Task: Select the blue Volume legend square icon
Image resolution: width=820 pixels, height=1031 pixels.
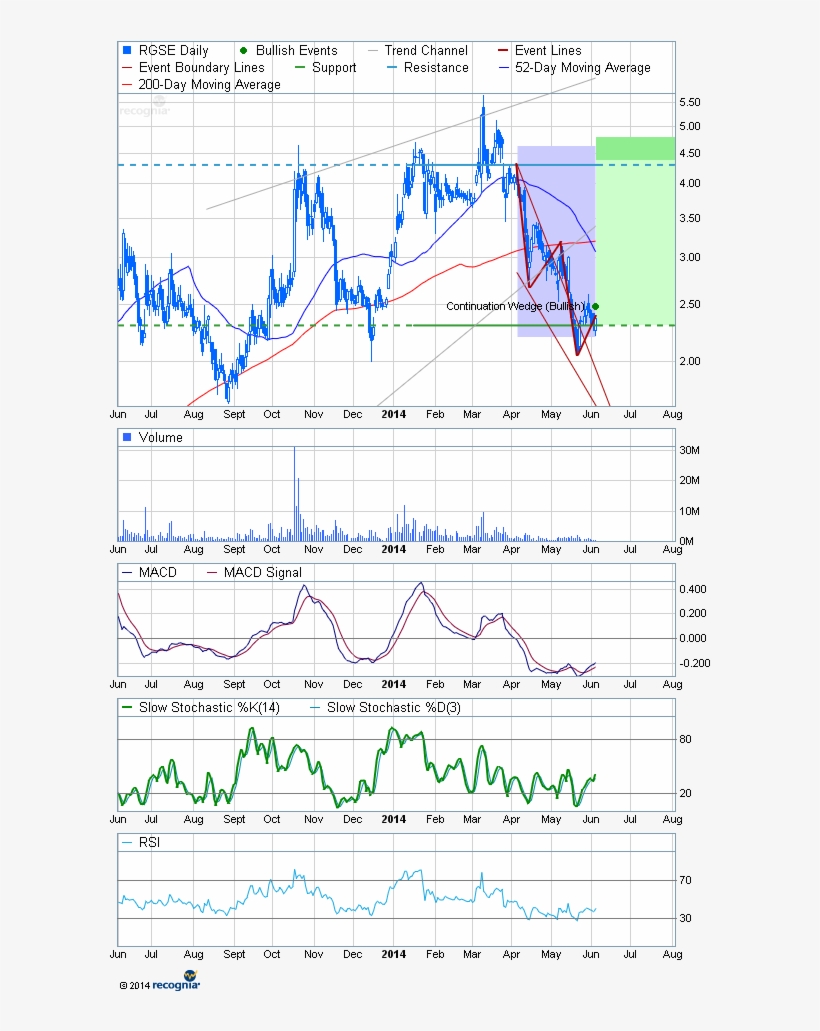Action: (x=126, y=436)
